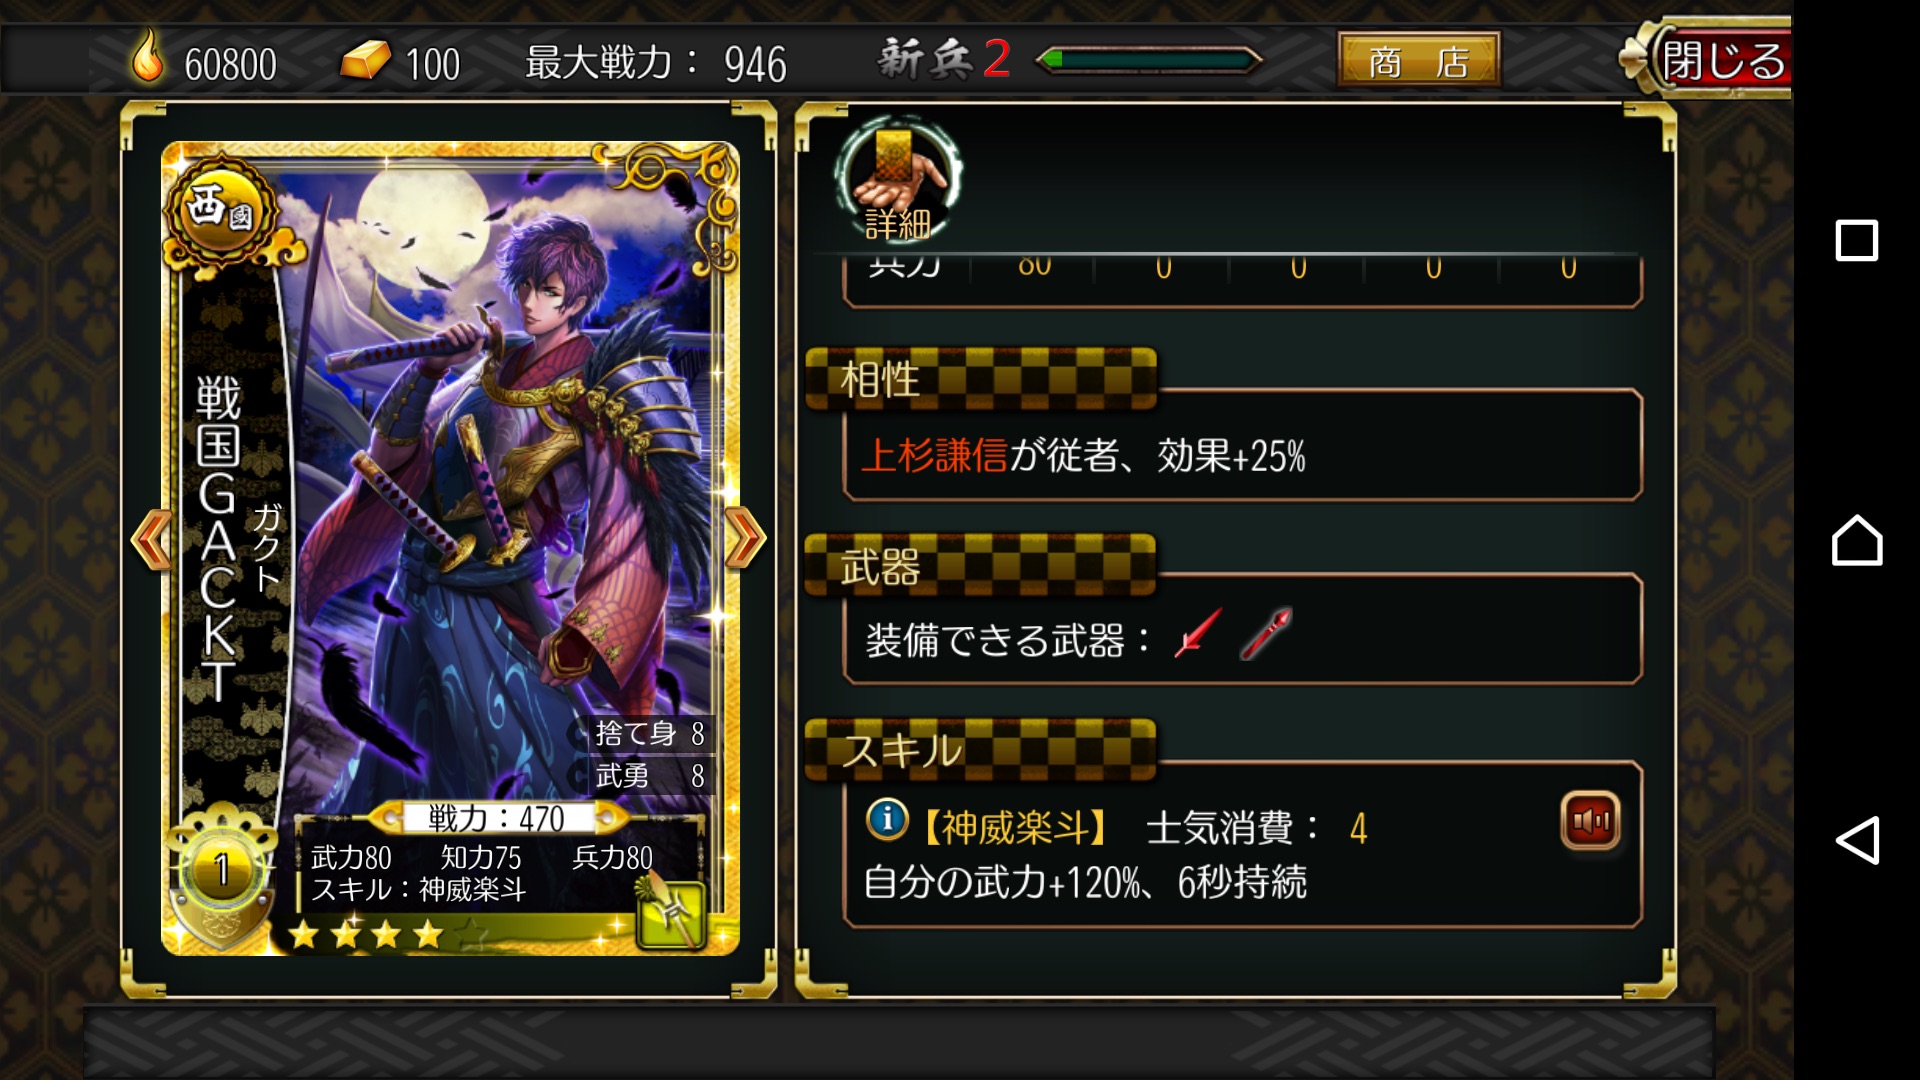Screen dimensions: 1920x1080
Task: Tap the 新兵 experience progress bar
Action: [x=1148, y=60]
